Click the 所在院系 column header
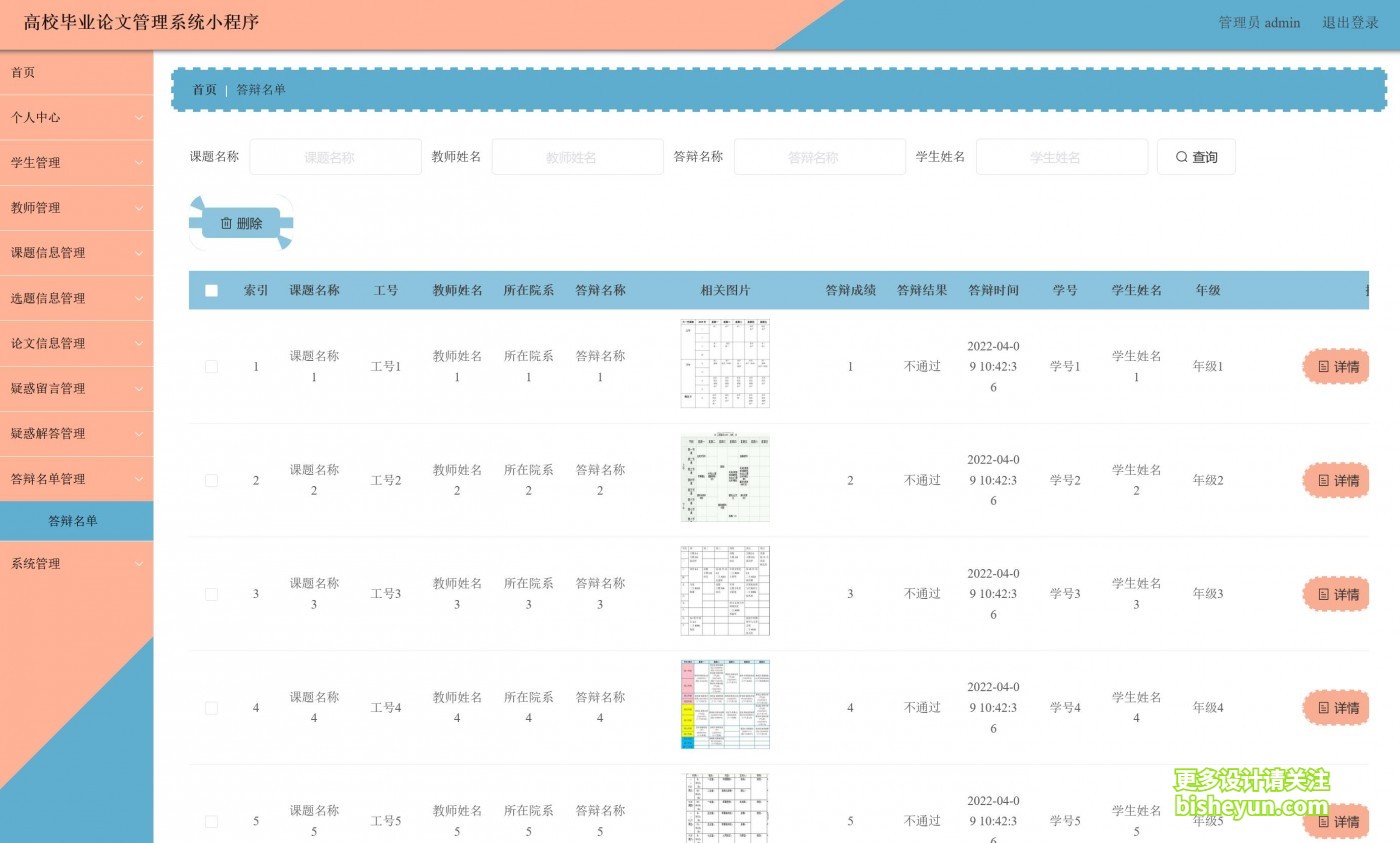 (x=528, y=290)
